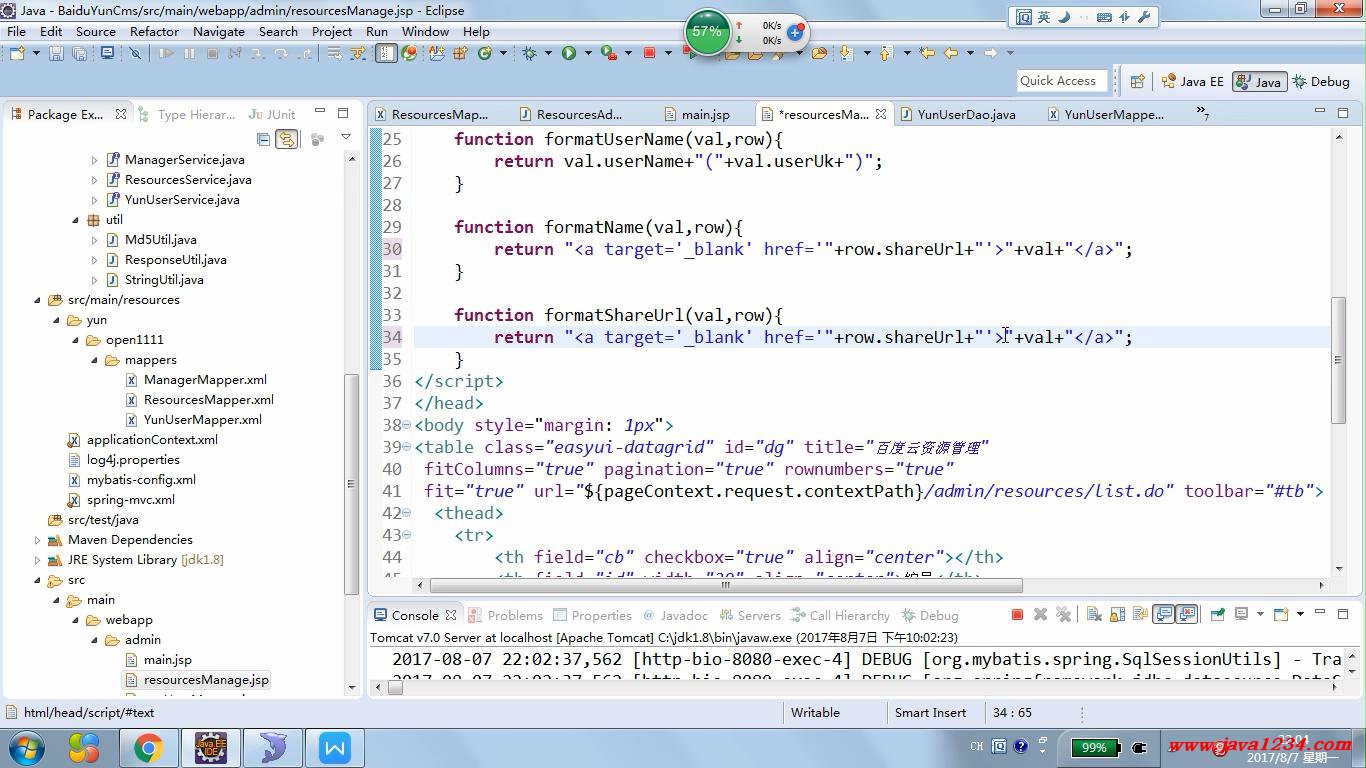
Task: Minimize the Package Explorer panel
Action: 320,112
